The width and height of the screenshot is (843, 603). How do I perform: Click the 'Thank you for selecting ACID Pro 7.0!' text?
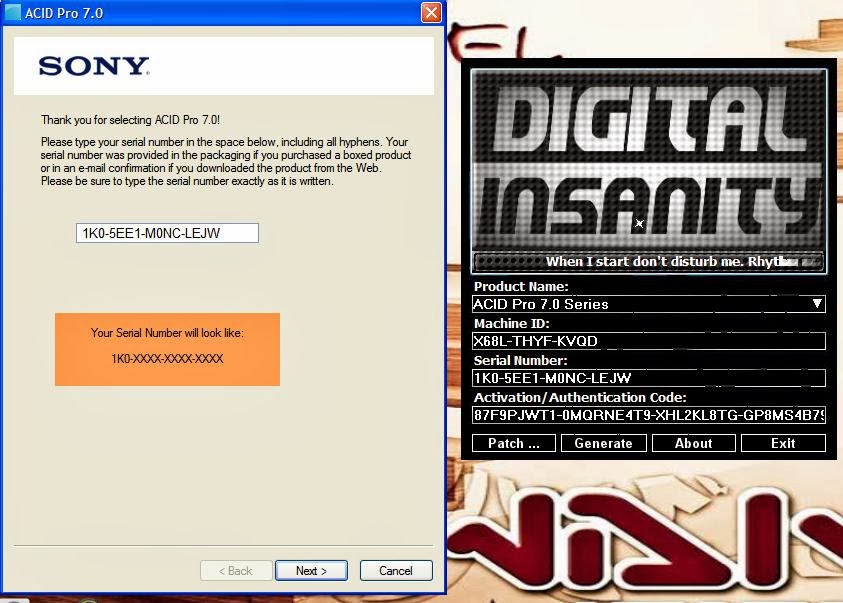point(131,120)
